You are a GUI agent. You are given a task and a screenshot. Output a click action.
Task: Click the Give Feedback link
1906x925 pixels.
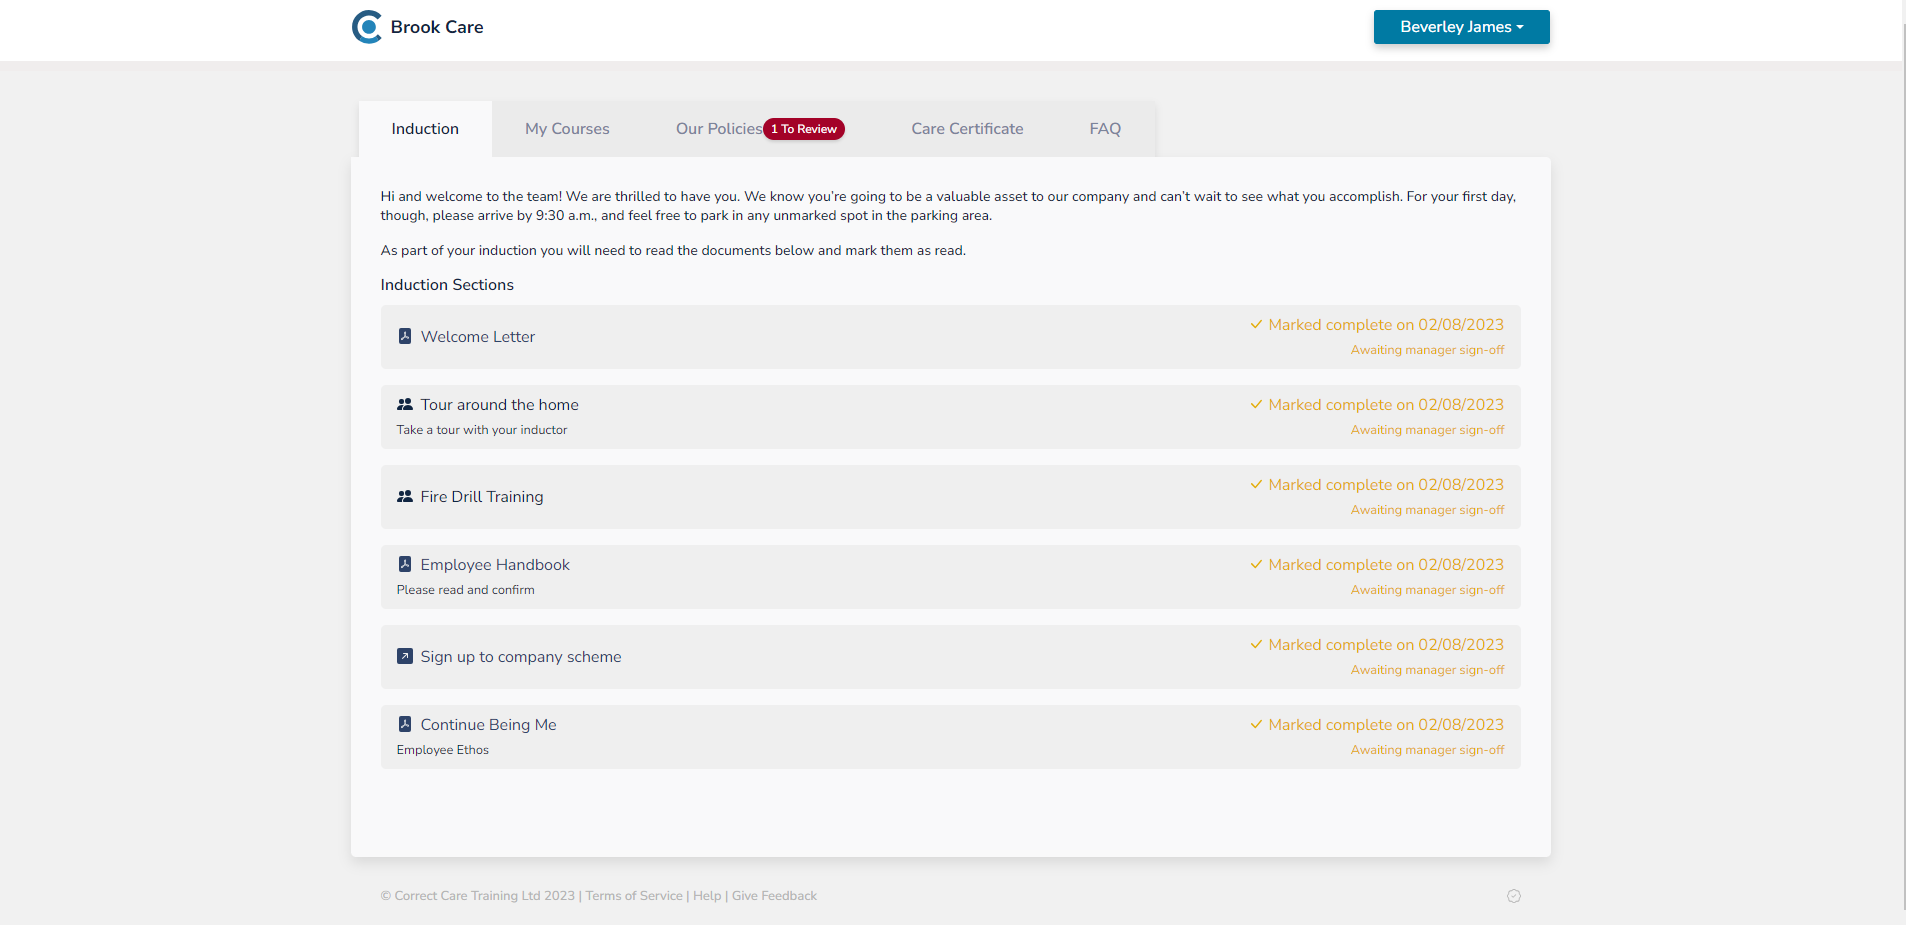(x=774, y=896)
